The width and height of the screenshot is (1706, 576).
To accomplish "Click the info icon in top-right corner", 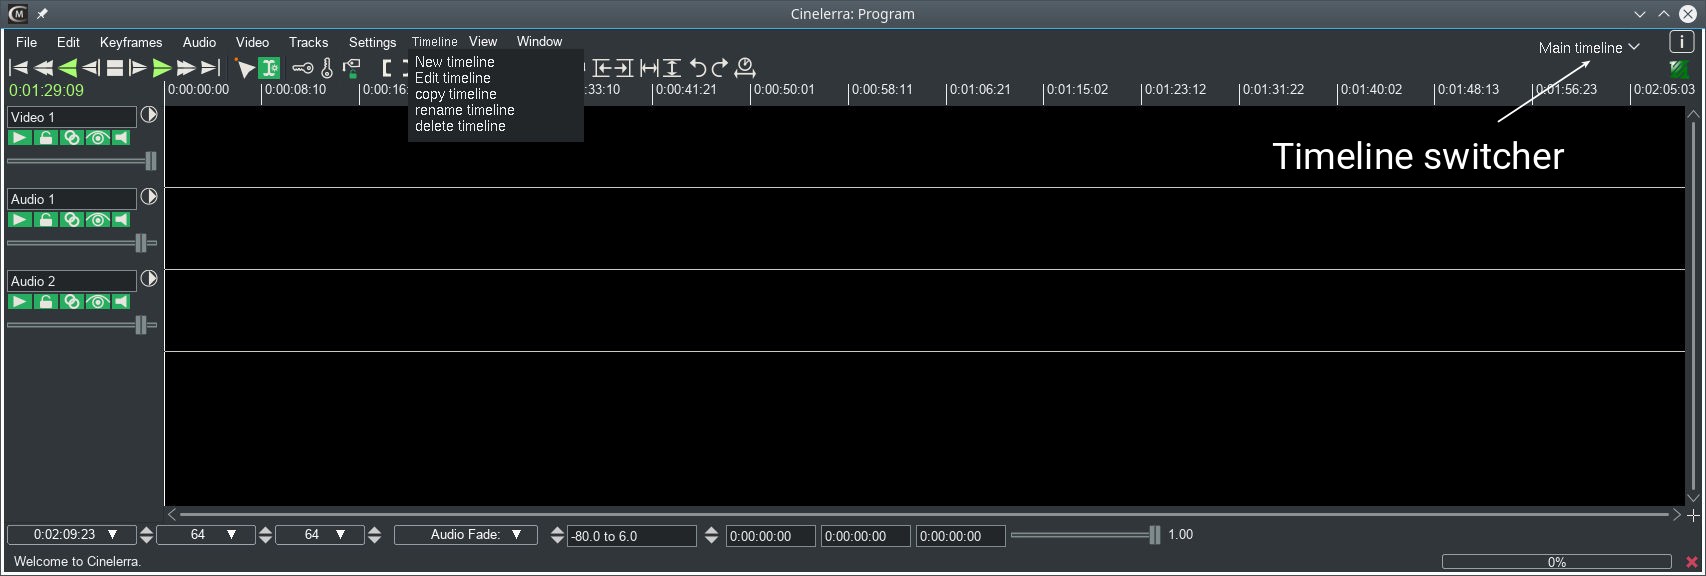I will point(1681,42).
